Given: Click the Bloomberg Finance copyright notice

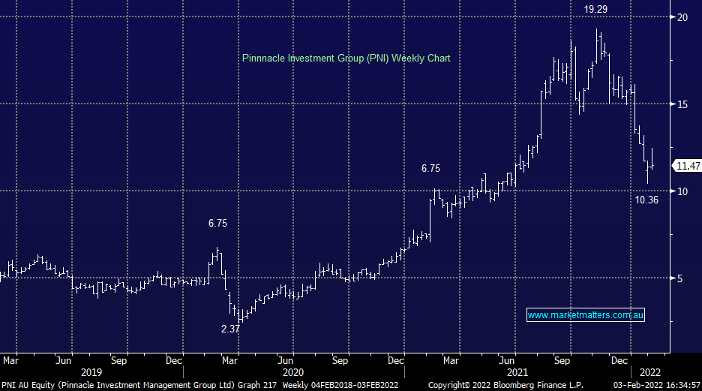Looking at the screenshot, I should tap(505, 385).
